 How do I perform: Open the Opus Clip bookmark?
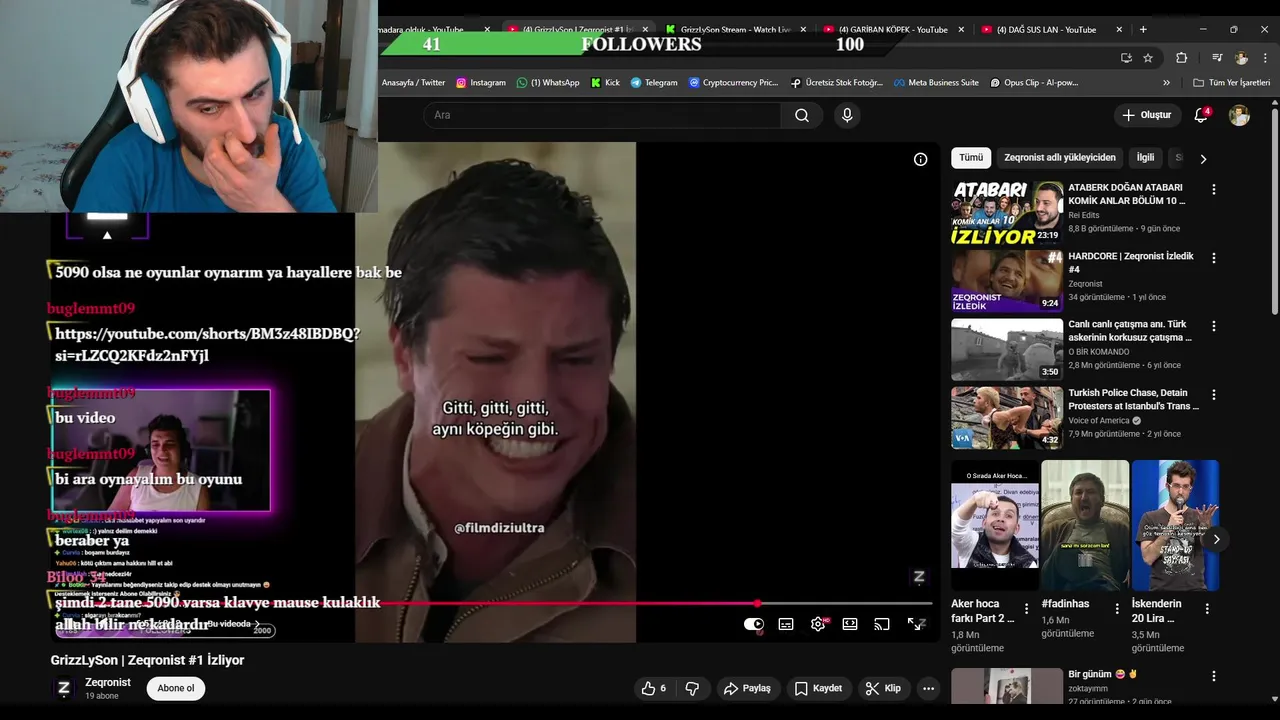click(x=1034, y=83)
